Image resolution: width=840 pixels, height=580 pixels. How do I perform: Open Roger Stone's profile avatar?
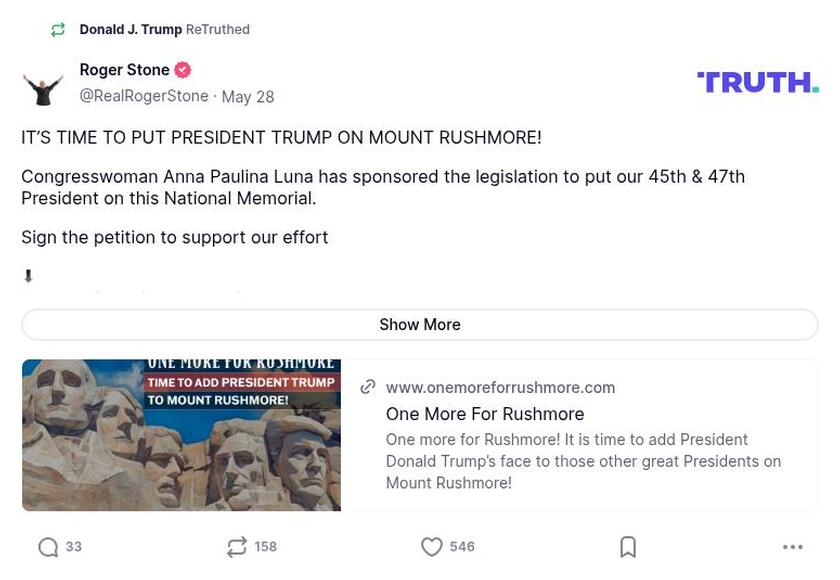click(43, 87)
